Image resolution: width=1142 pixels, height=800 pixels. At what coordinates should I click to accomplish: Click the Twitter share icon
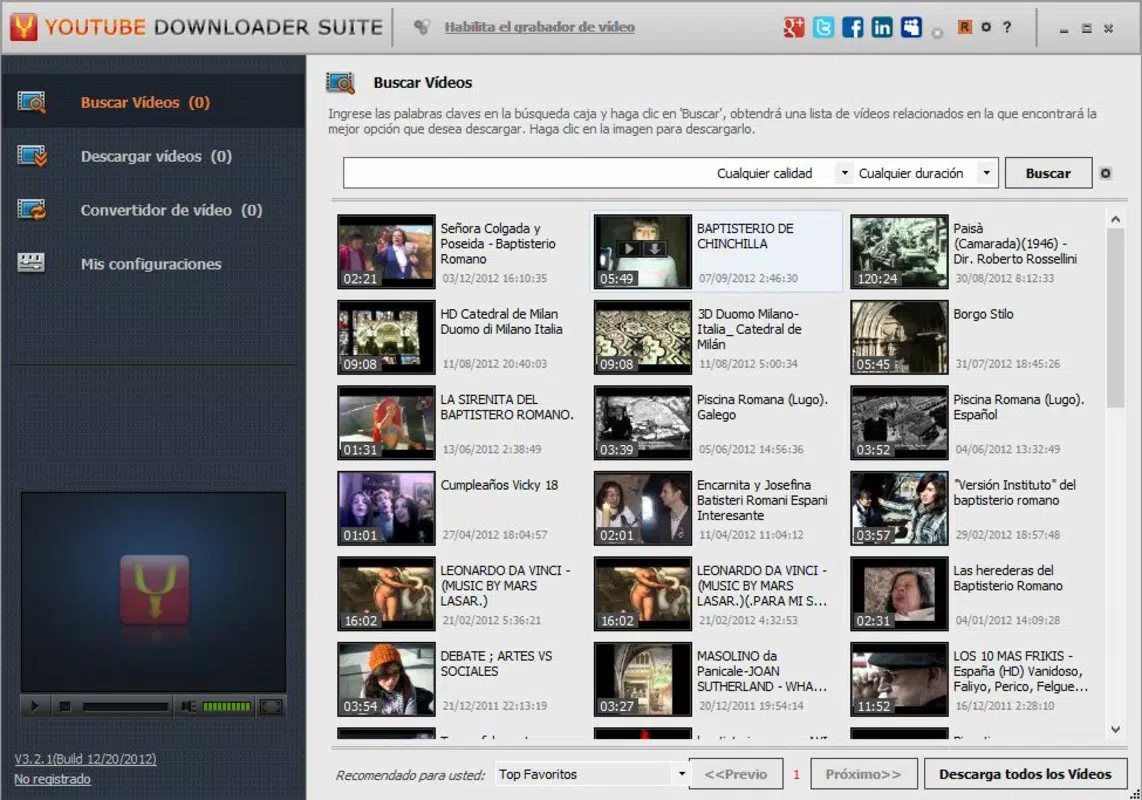(x=823, y=27)
